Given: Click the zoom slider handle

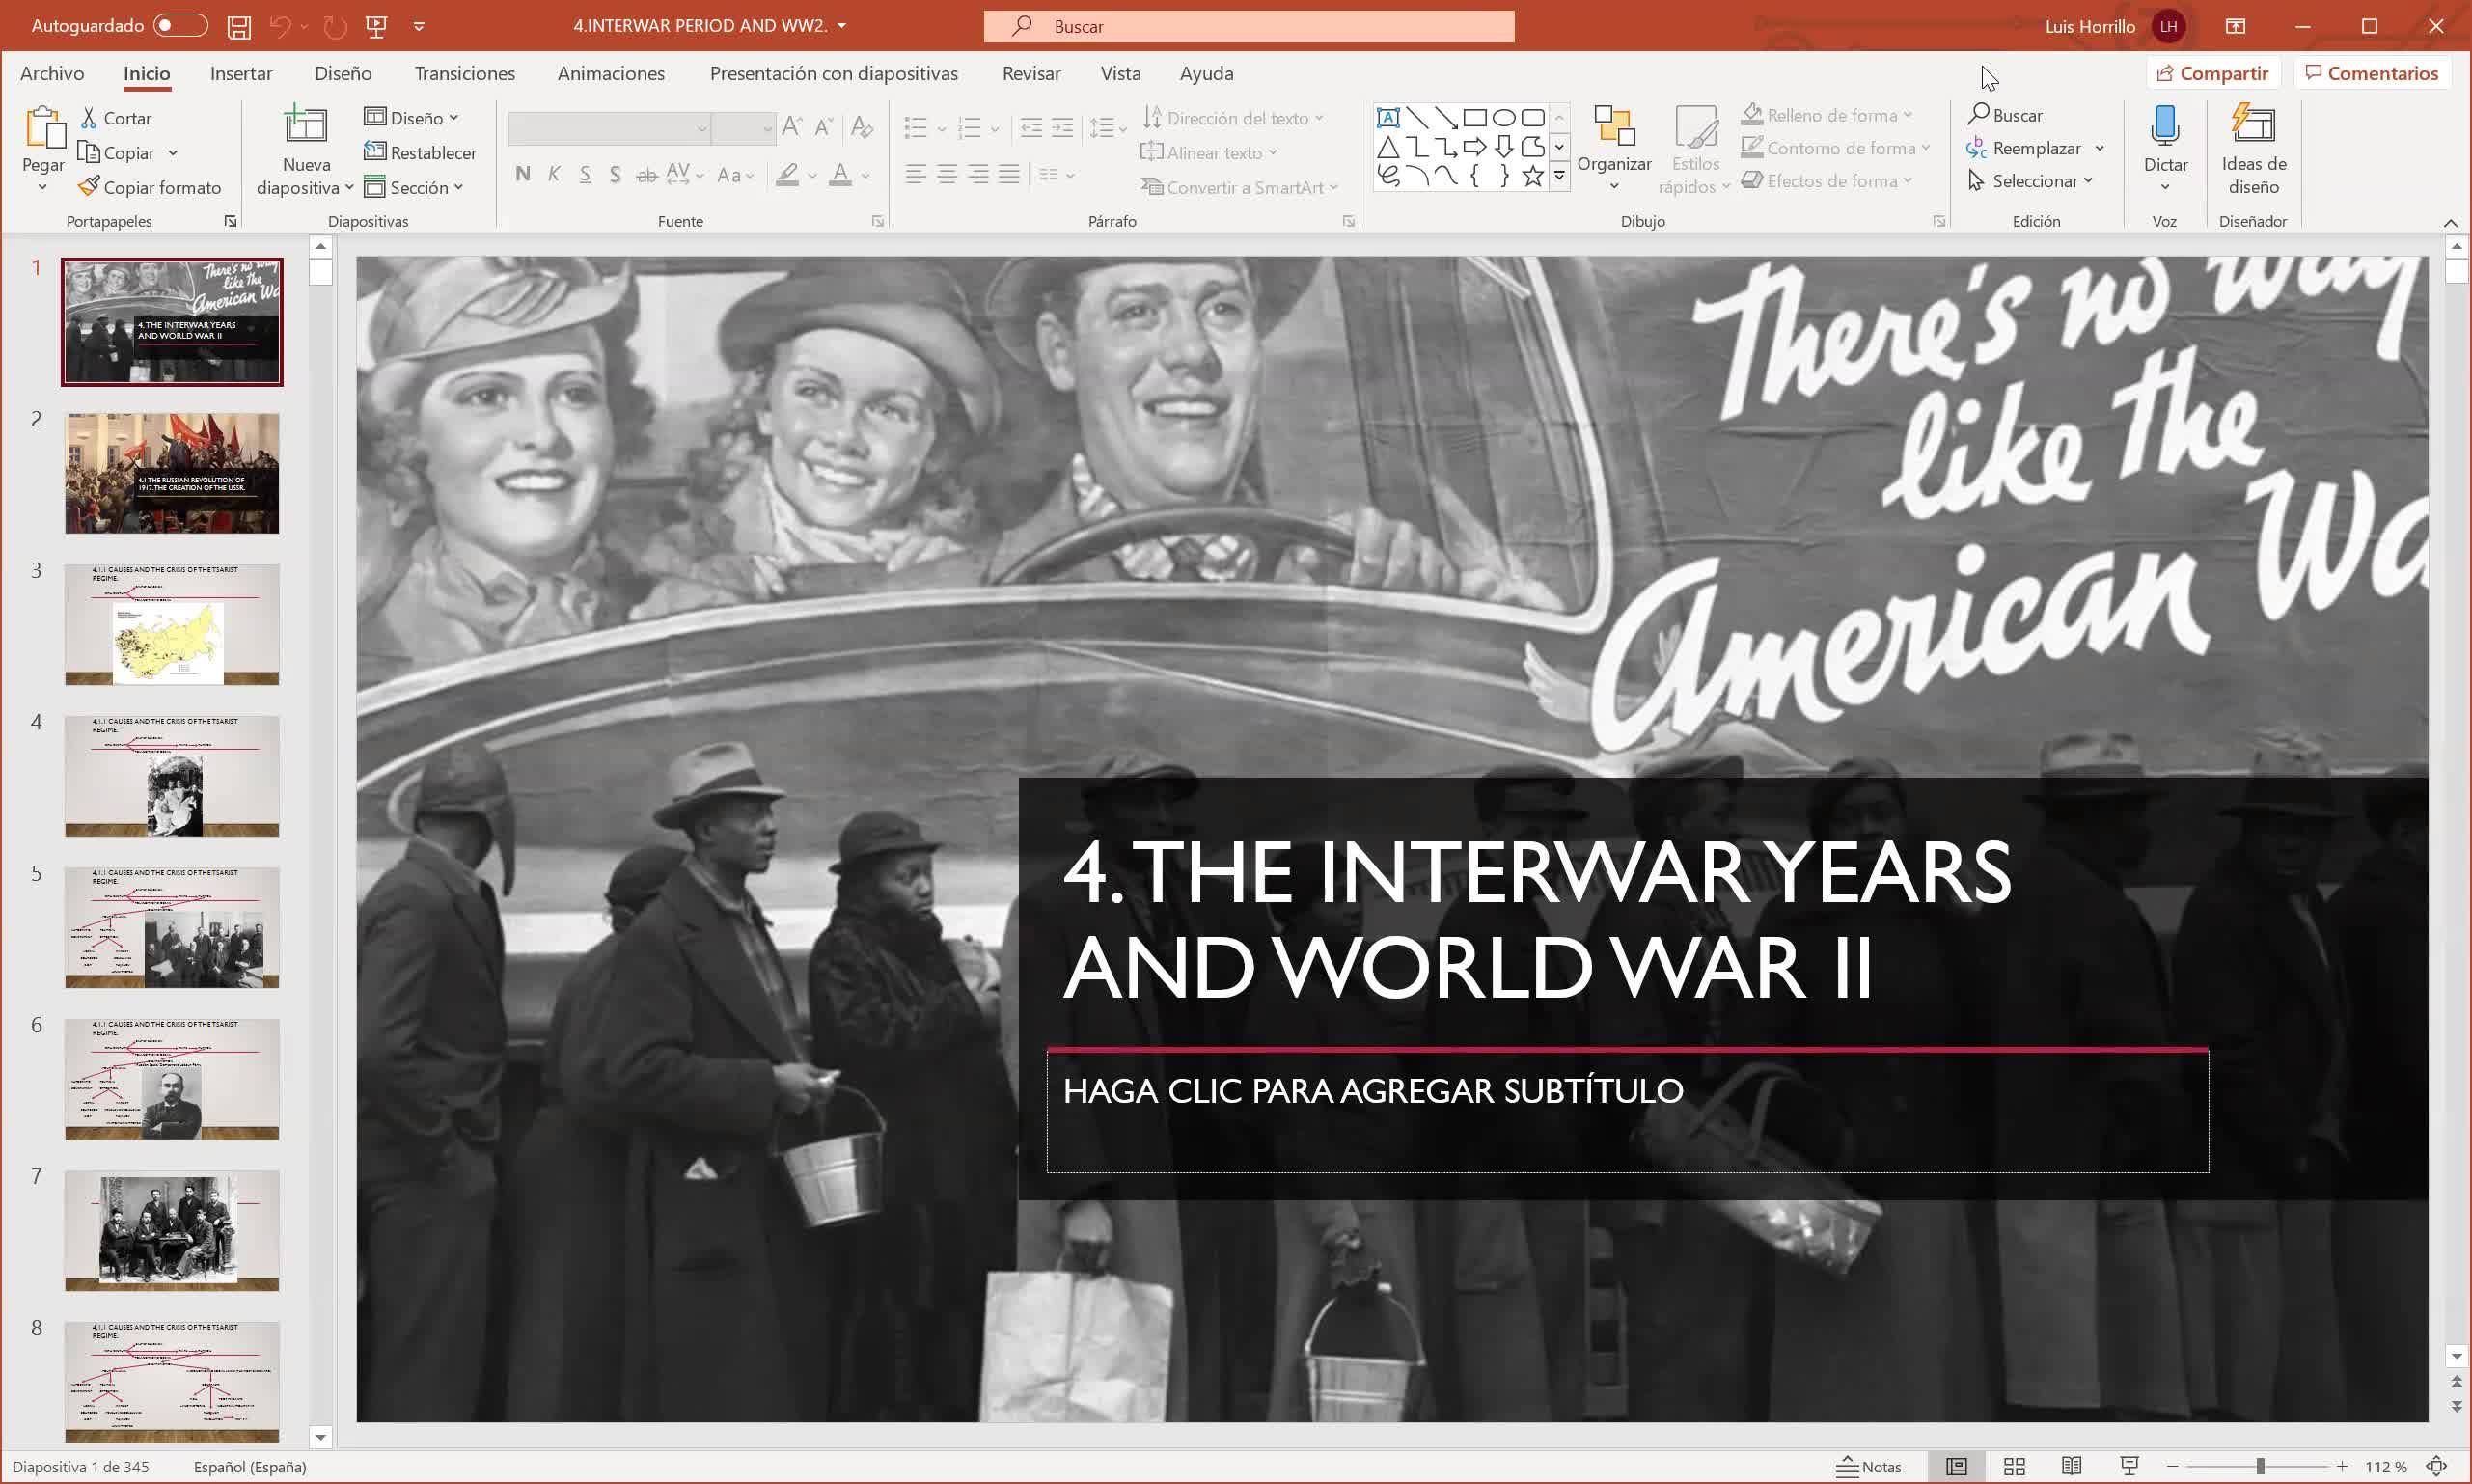Looking at the screenshot, I should (x=2260, y=1466).
